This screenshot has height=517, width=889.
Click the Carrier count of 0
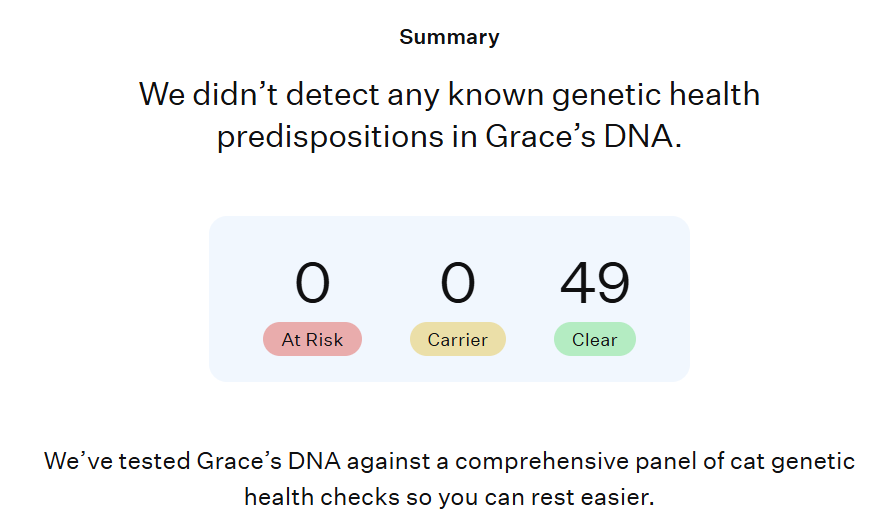(x=457, y=283)
